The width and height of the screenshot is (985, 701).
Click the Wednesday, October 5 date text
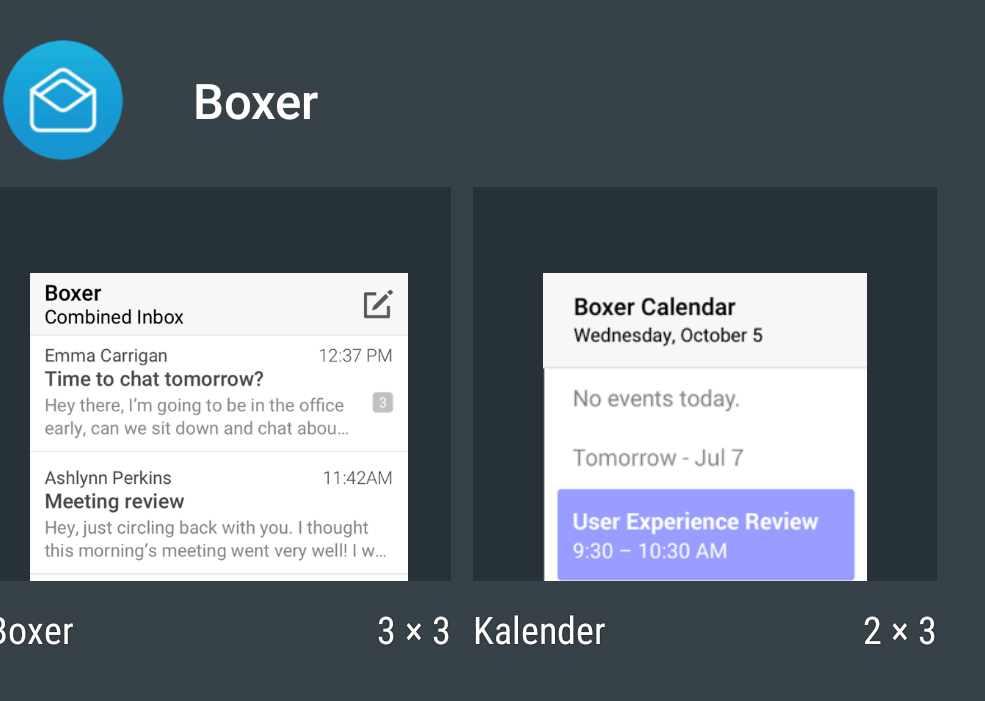click(668, 335)
